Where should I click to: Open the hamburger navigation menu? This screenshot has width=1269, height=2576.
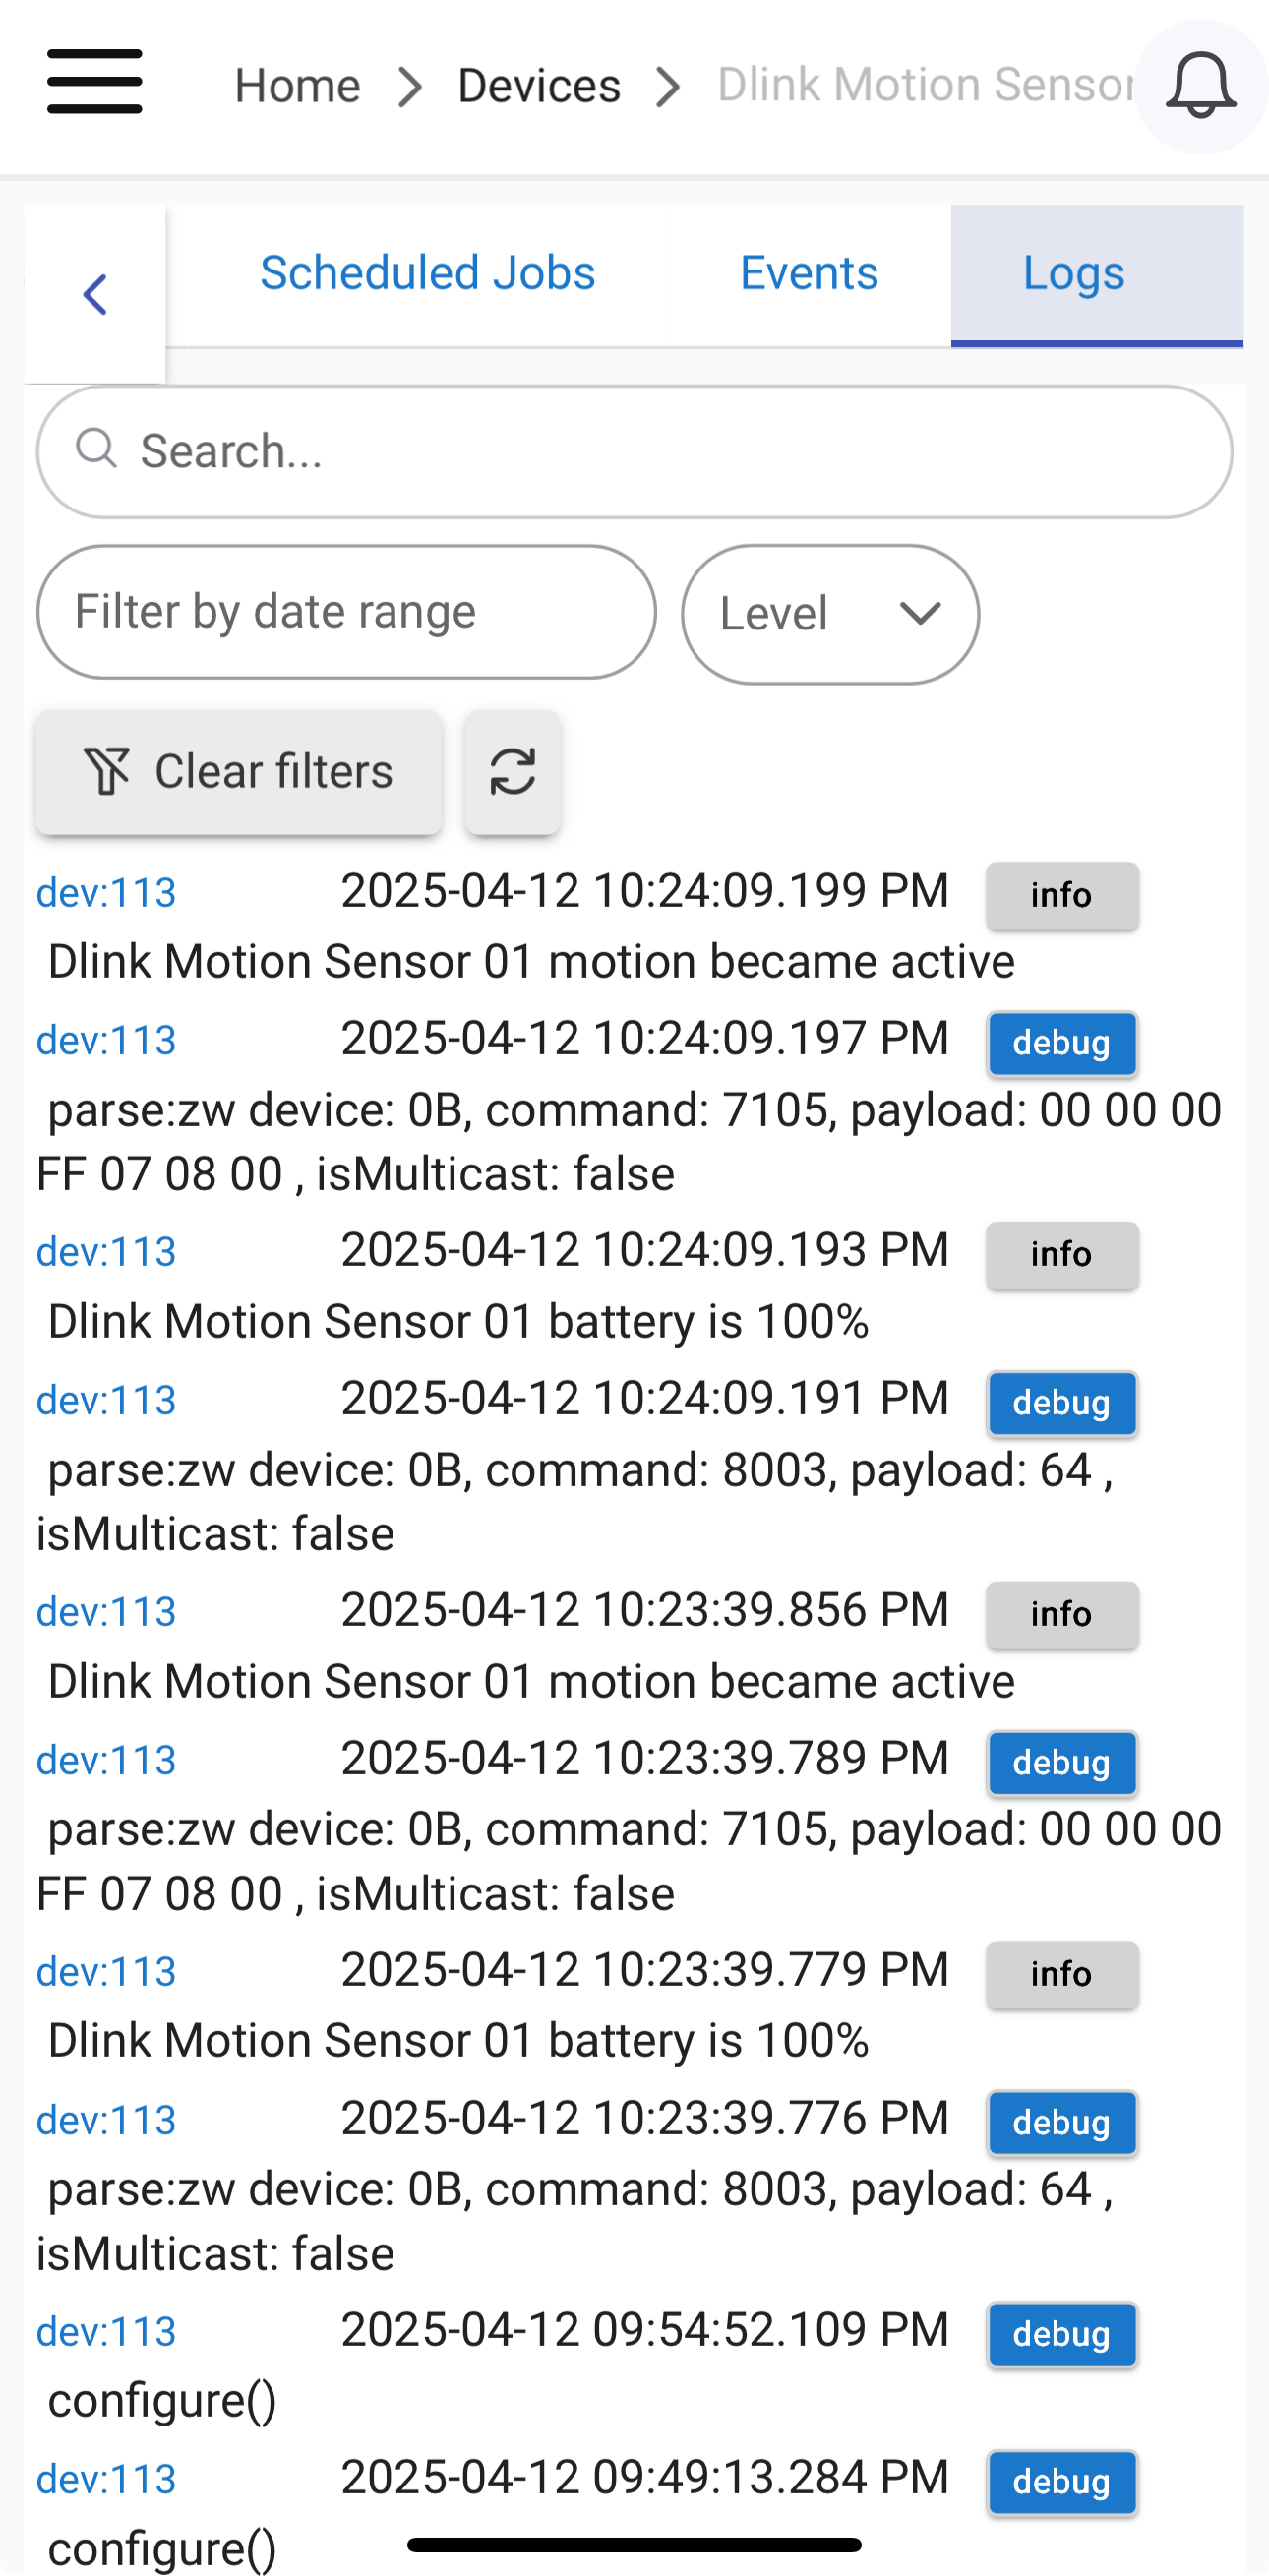[94, 83]
